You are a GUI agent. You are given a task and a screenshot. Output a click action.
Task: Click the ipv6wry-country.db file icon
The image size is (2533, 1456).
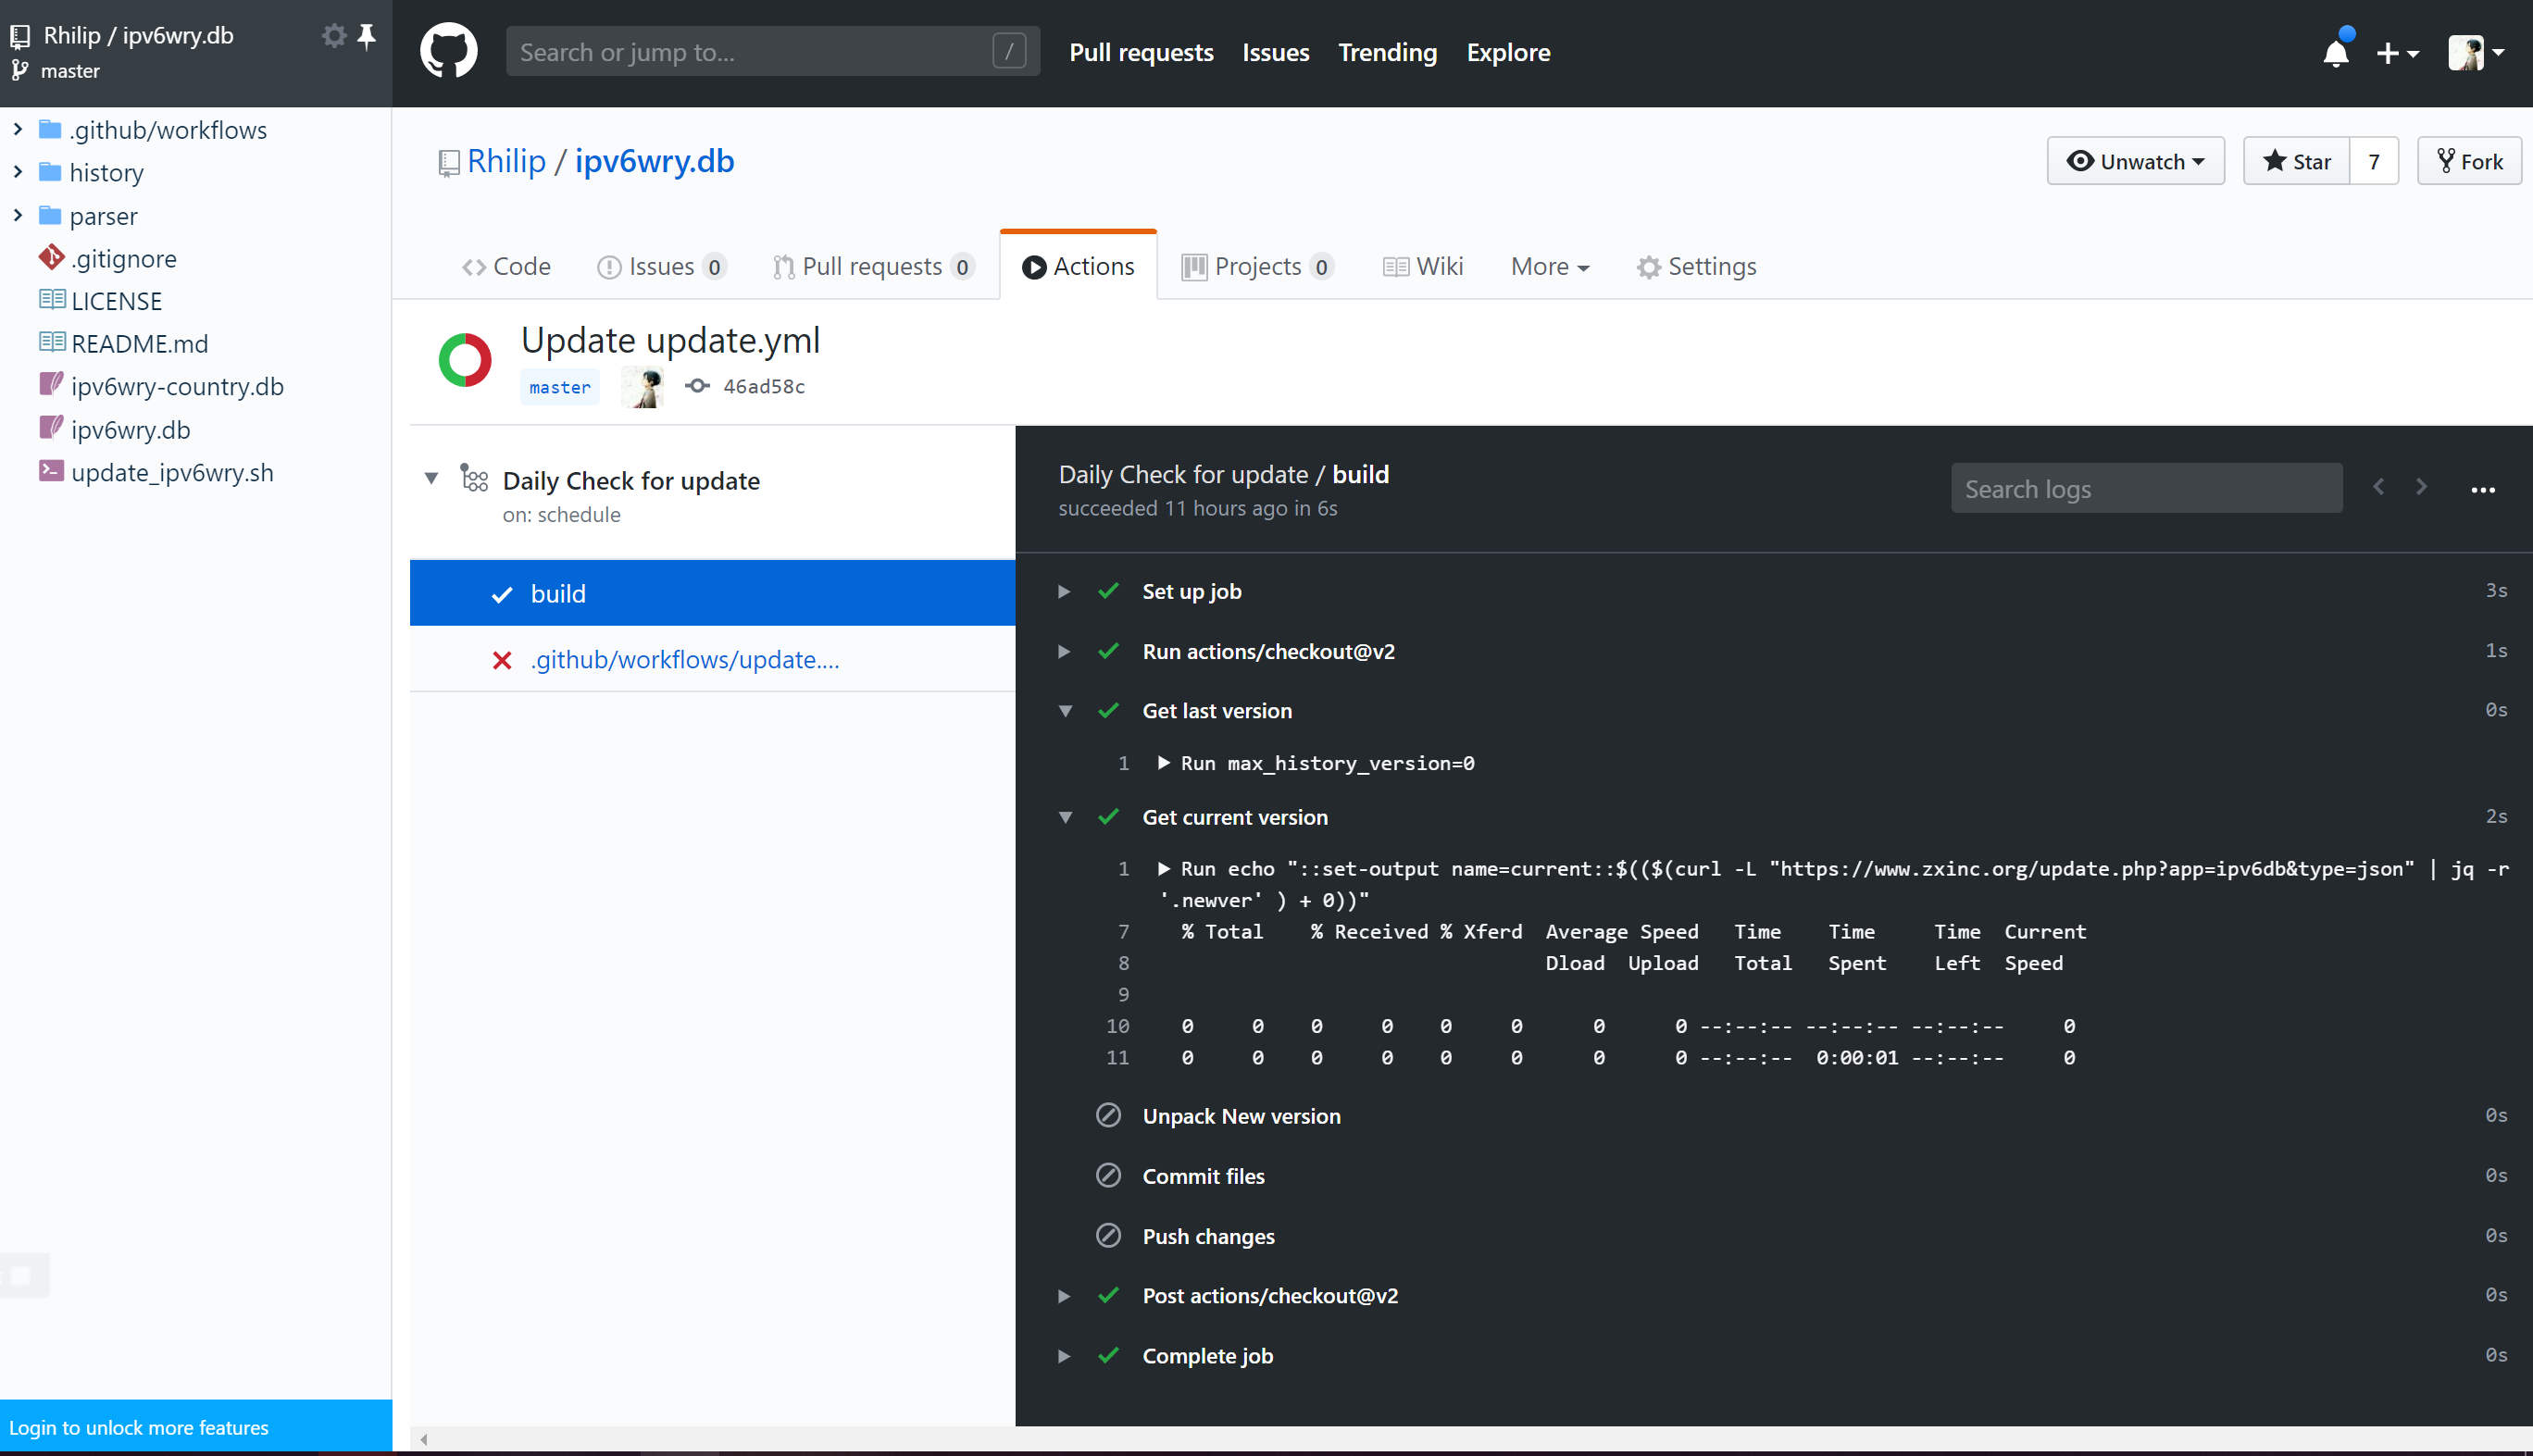click(51, 385)
